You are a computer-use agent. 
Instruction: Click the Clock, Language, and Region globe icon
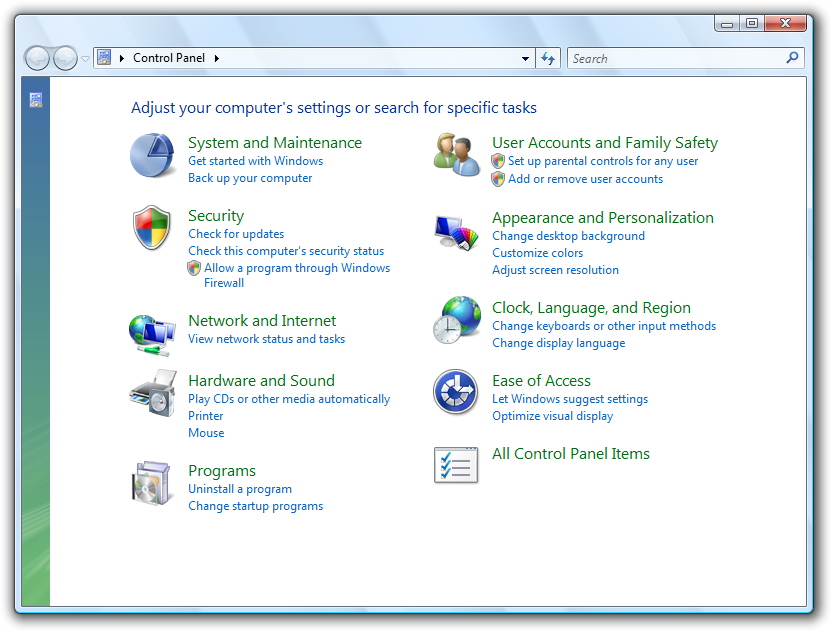point(457,319)
